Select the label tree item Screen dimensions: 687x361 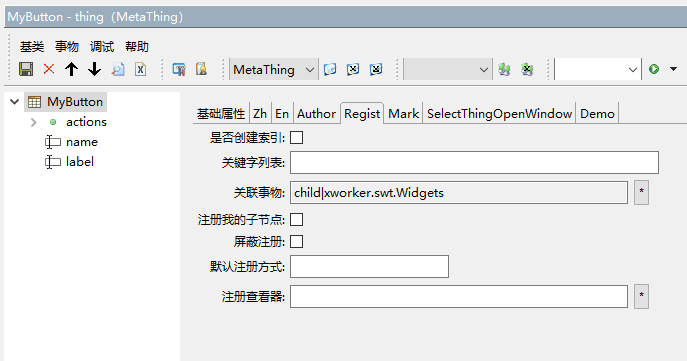(80, 162)
